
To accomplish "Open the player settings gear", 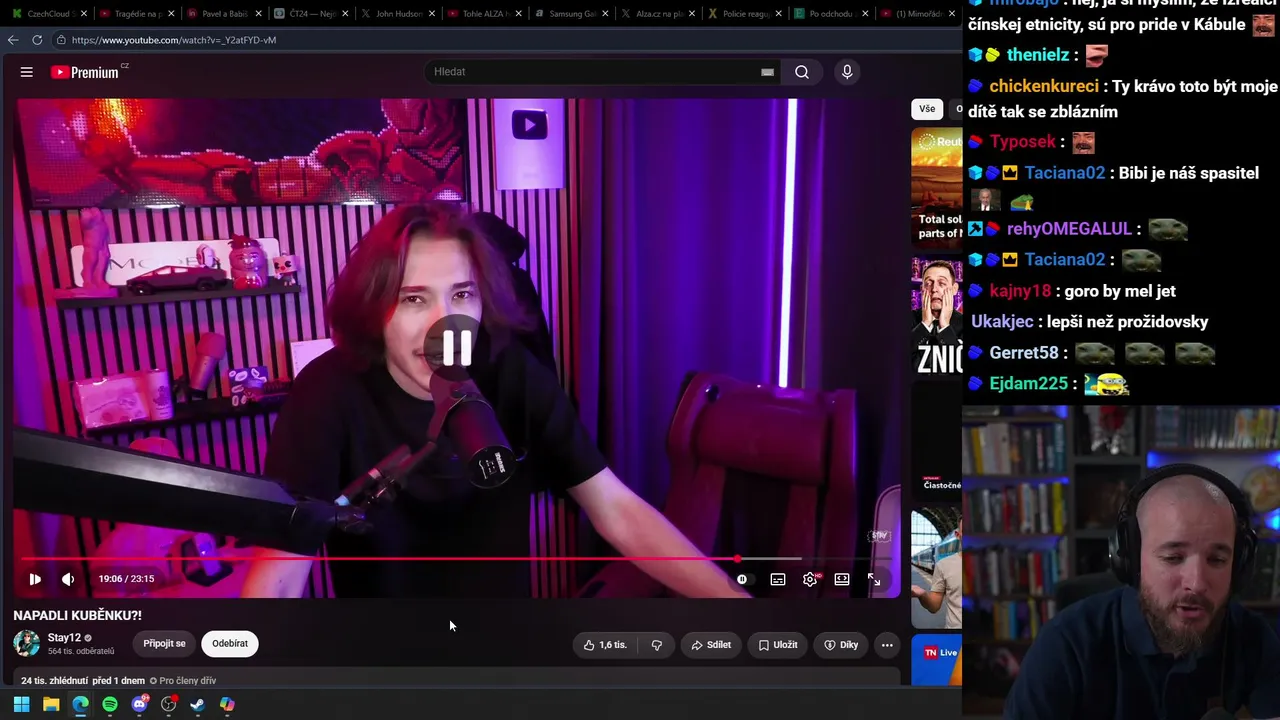I will coord(810,579).
